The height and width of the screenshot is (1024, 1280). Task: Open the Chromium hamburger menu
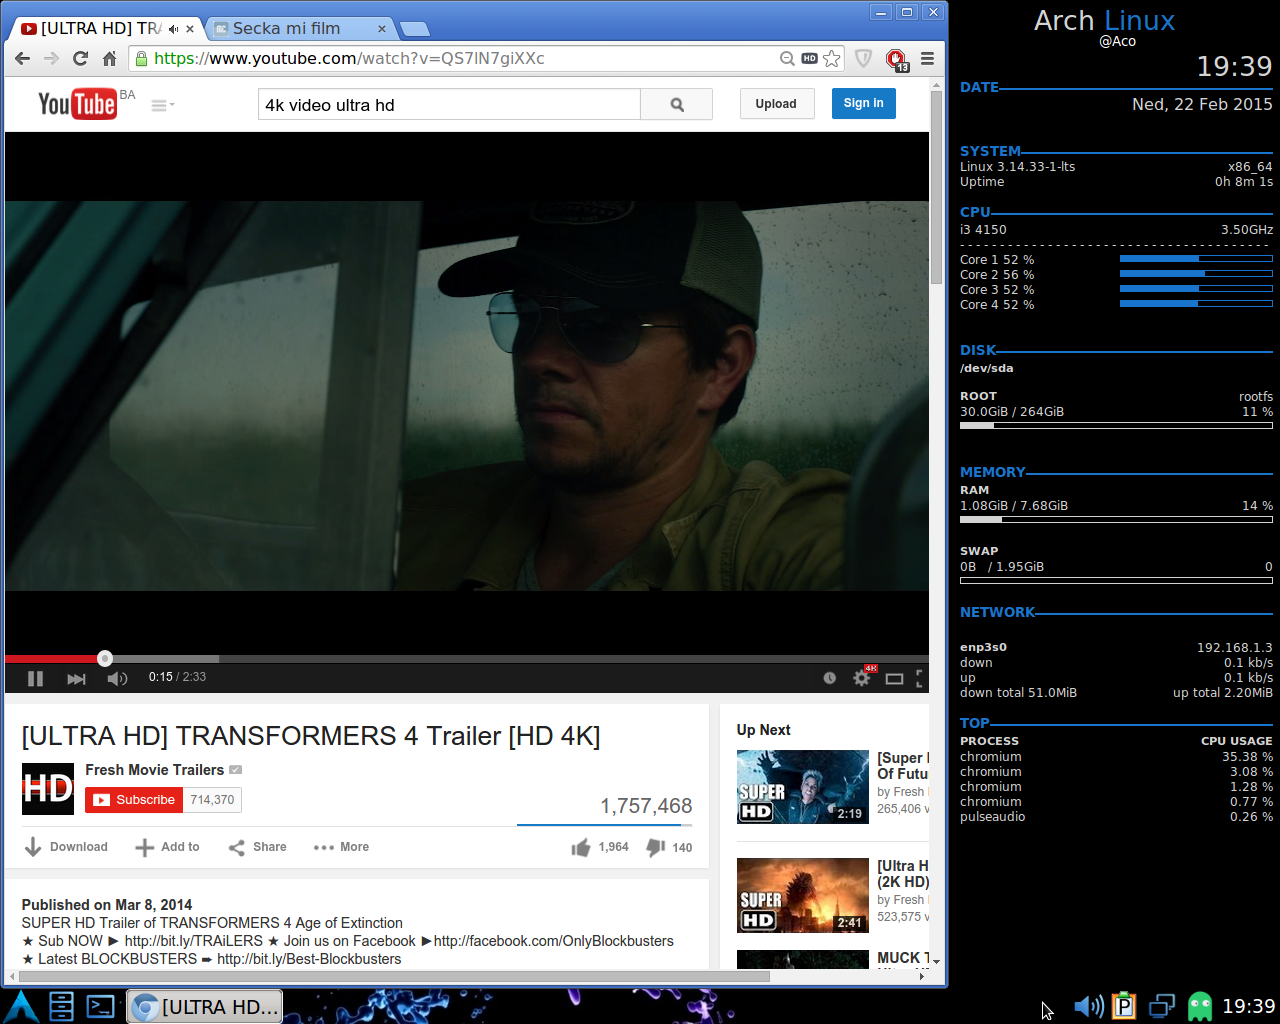pos(927,59)
